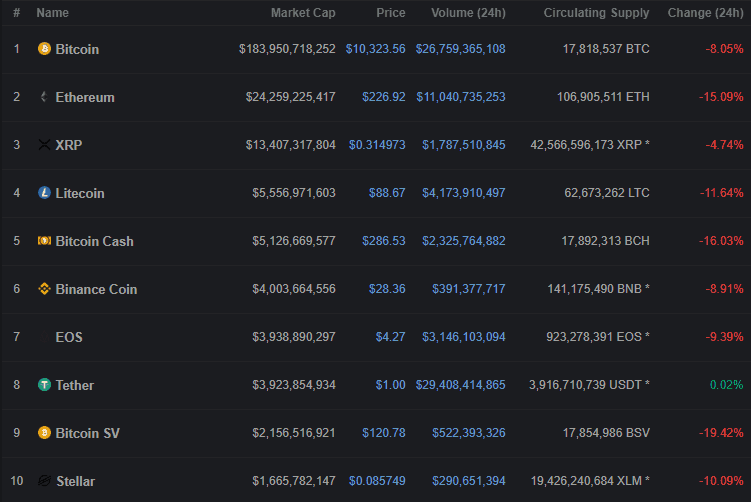Viewport: 751px width, 502px height.
Task: Sort by the Market Cap column header
Action: click(x=303, y=13)
